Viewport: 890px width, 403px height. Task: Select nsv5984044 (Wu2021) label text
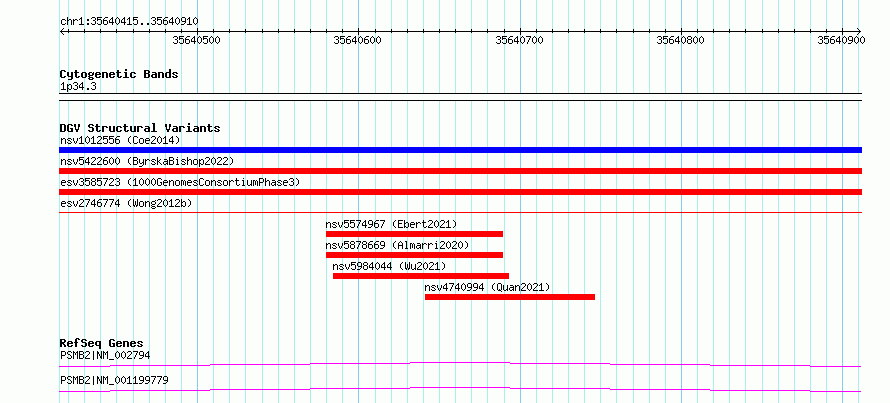click(389, 266)
